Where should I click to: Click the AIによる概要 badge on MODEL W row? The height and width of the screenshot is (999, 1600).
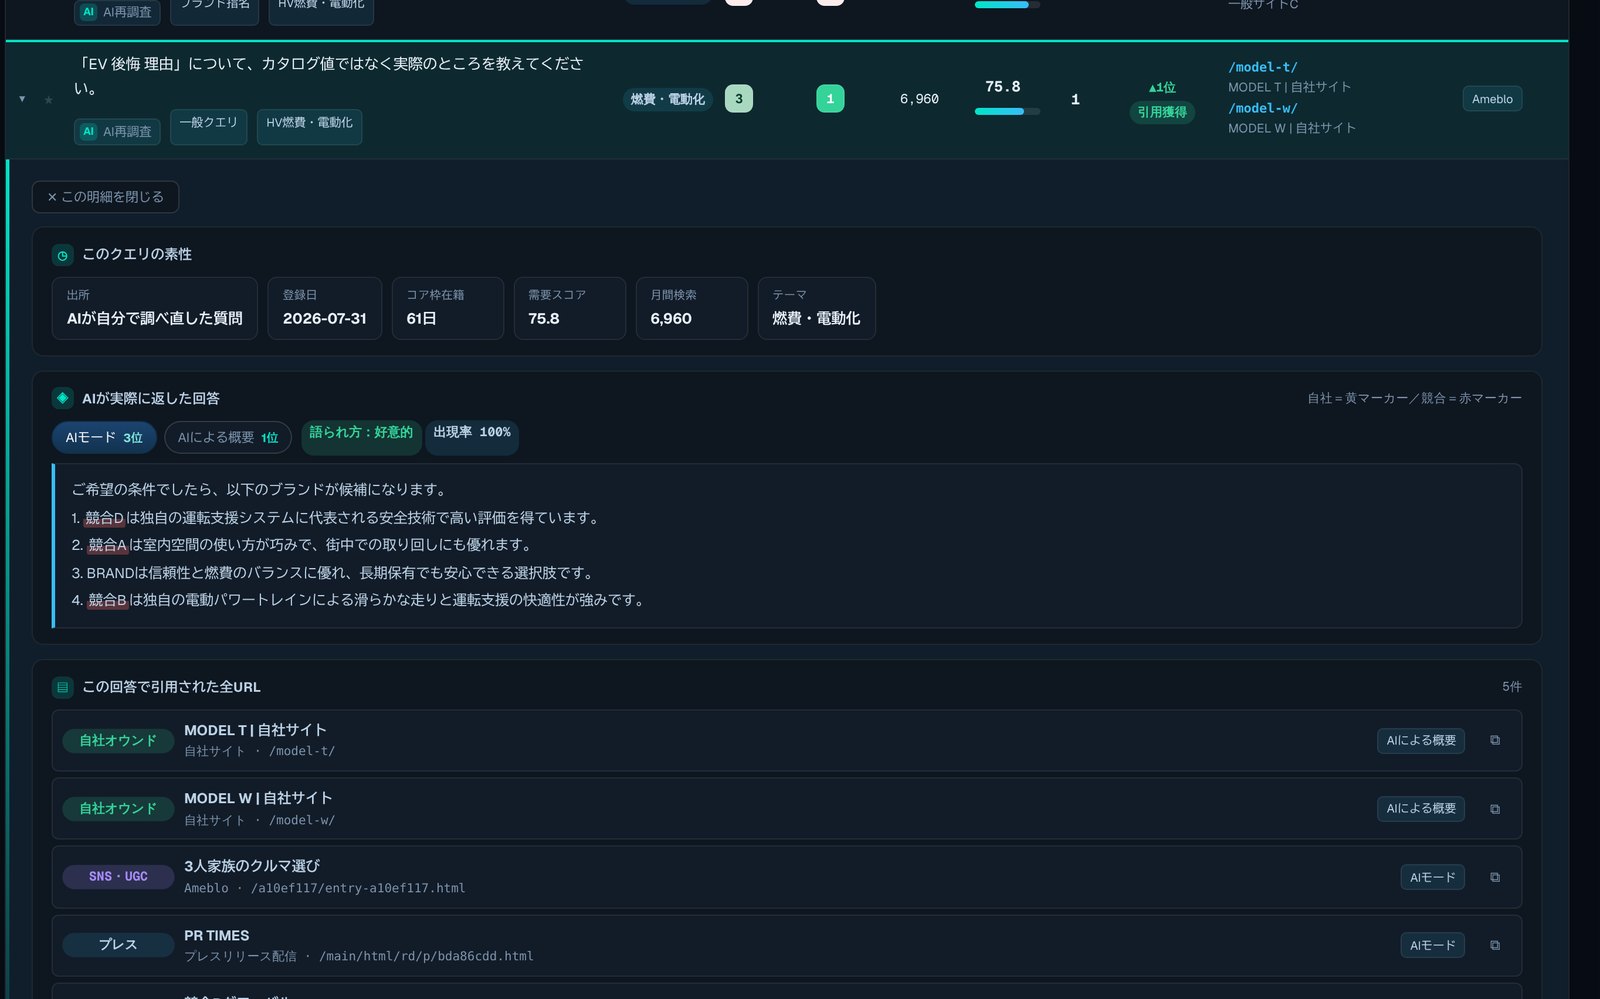click(1421, 808)
